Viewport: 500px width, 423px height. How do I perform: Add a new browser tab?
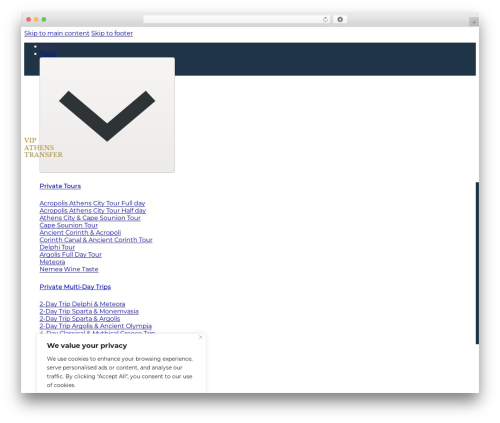474,22
